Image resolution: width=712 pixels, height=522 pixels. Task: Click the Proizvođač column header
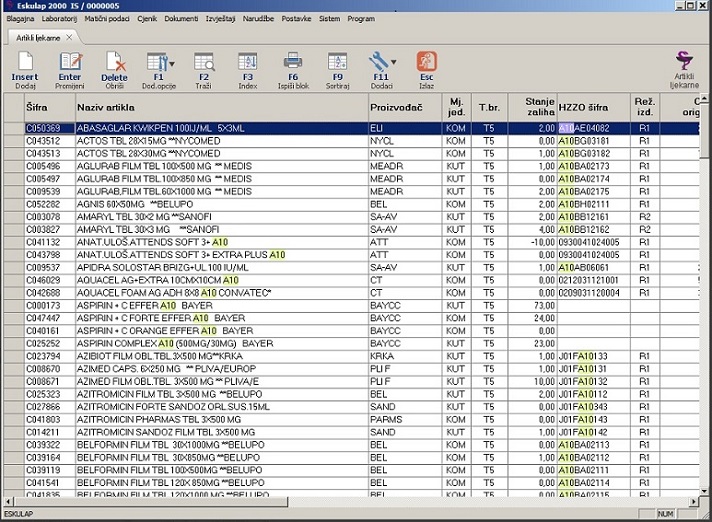click(405, 108)
